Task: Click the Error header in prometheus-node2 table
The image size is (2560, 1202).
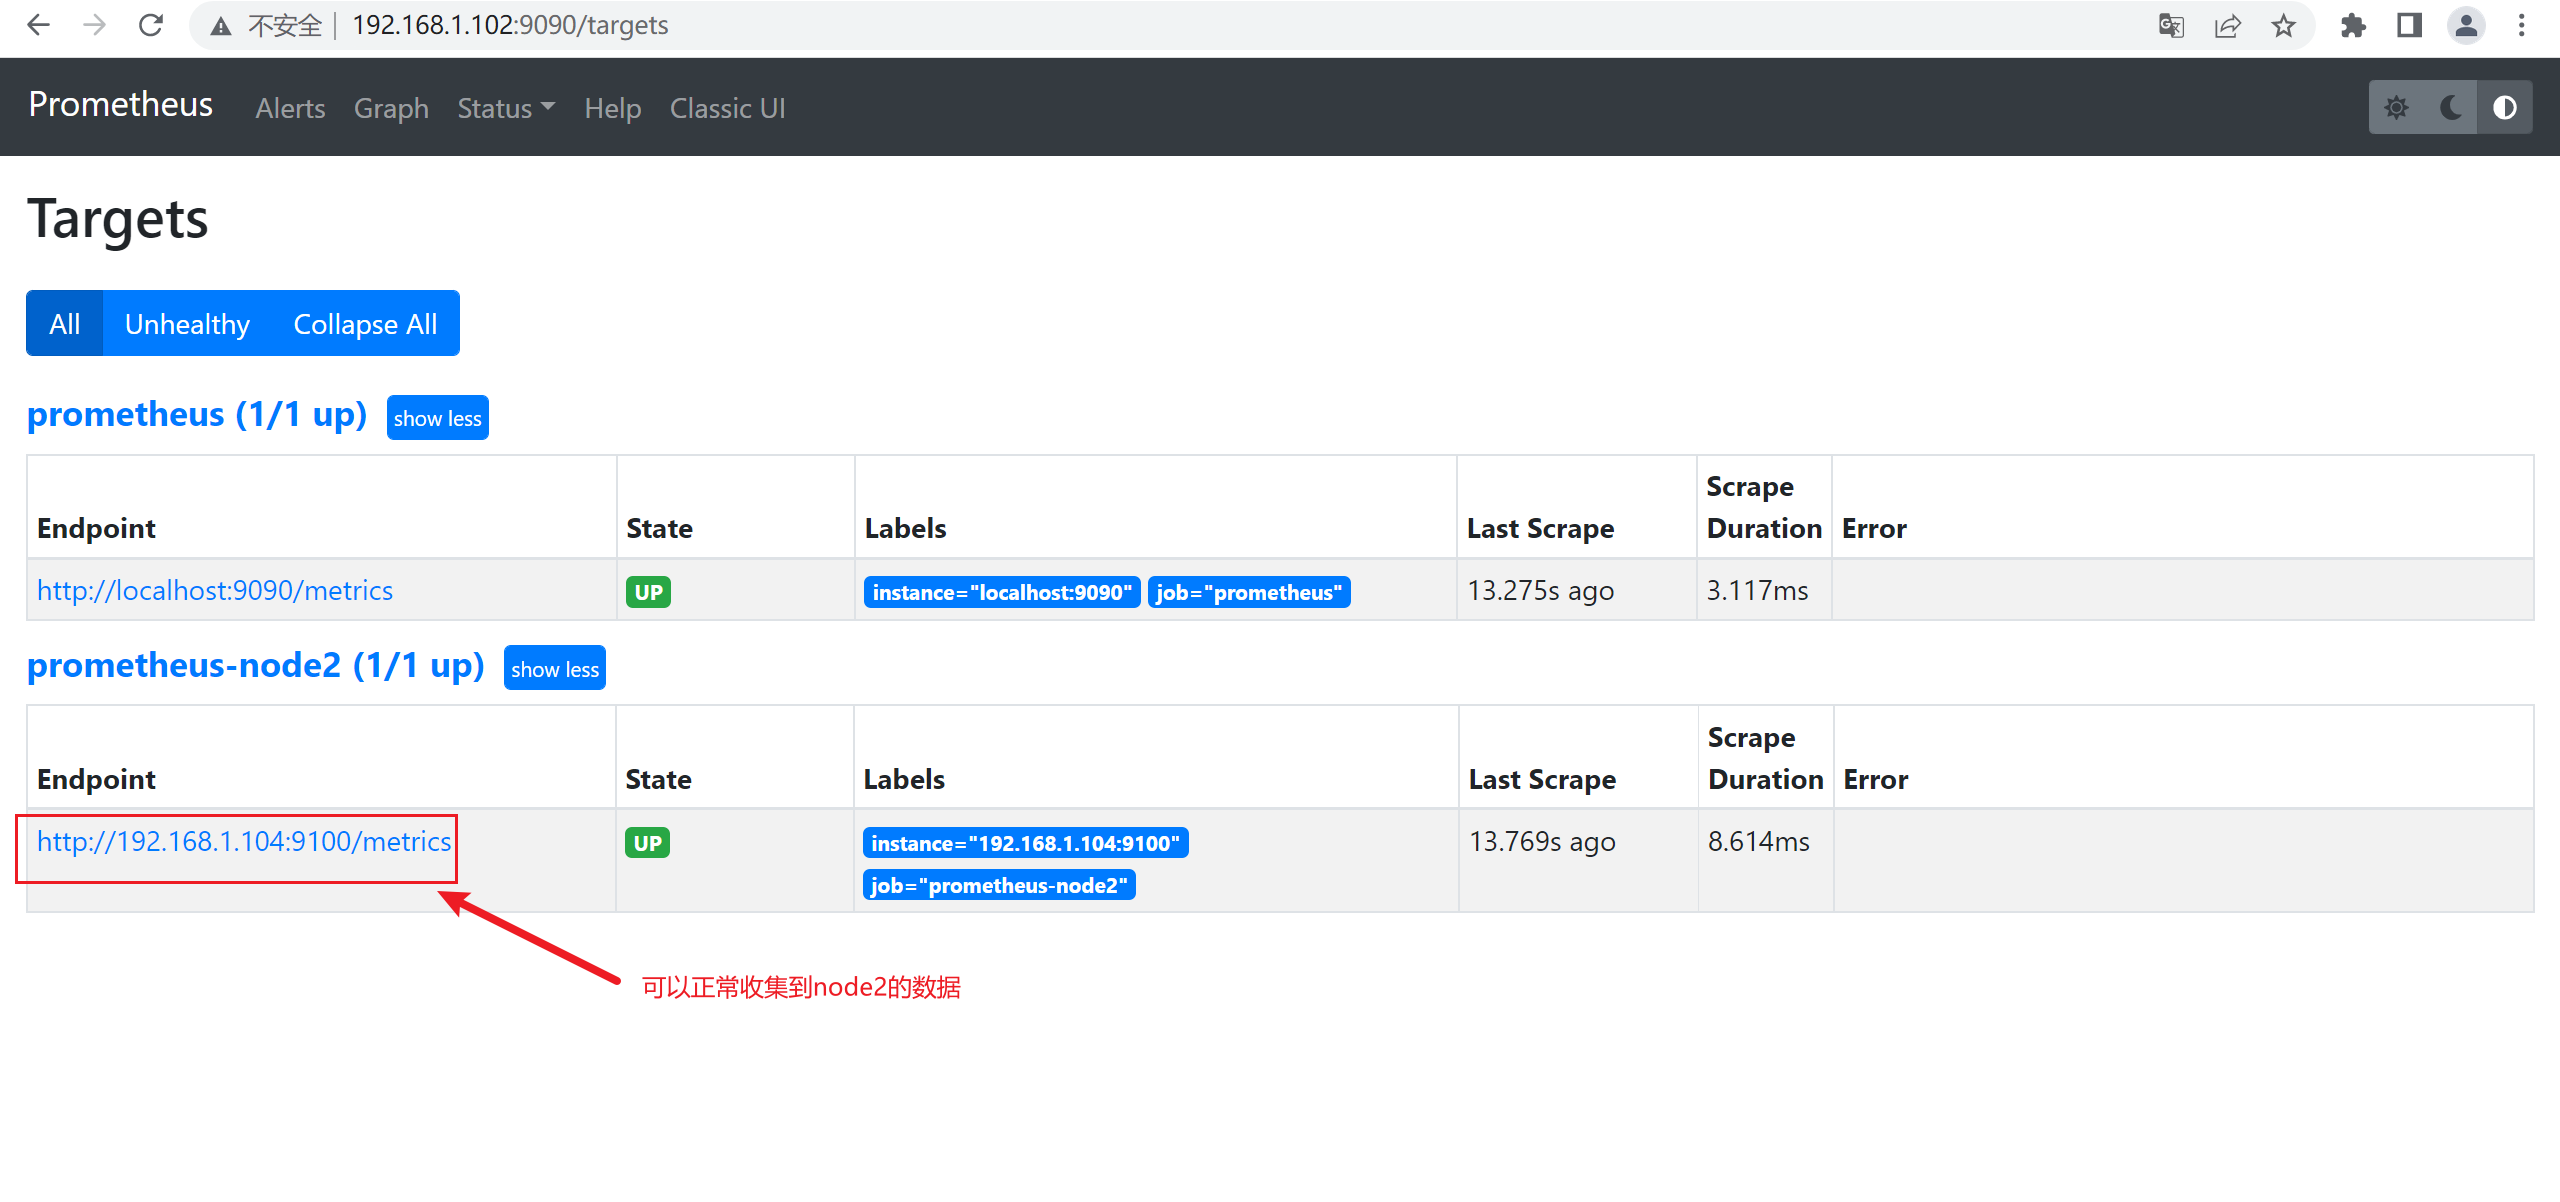Action: [x=1875, y=779]
